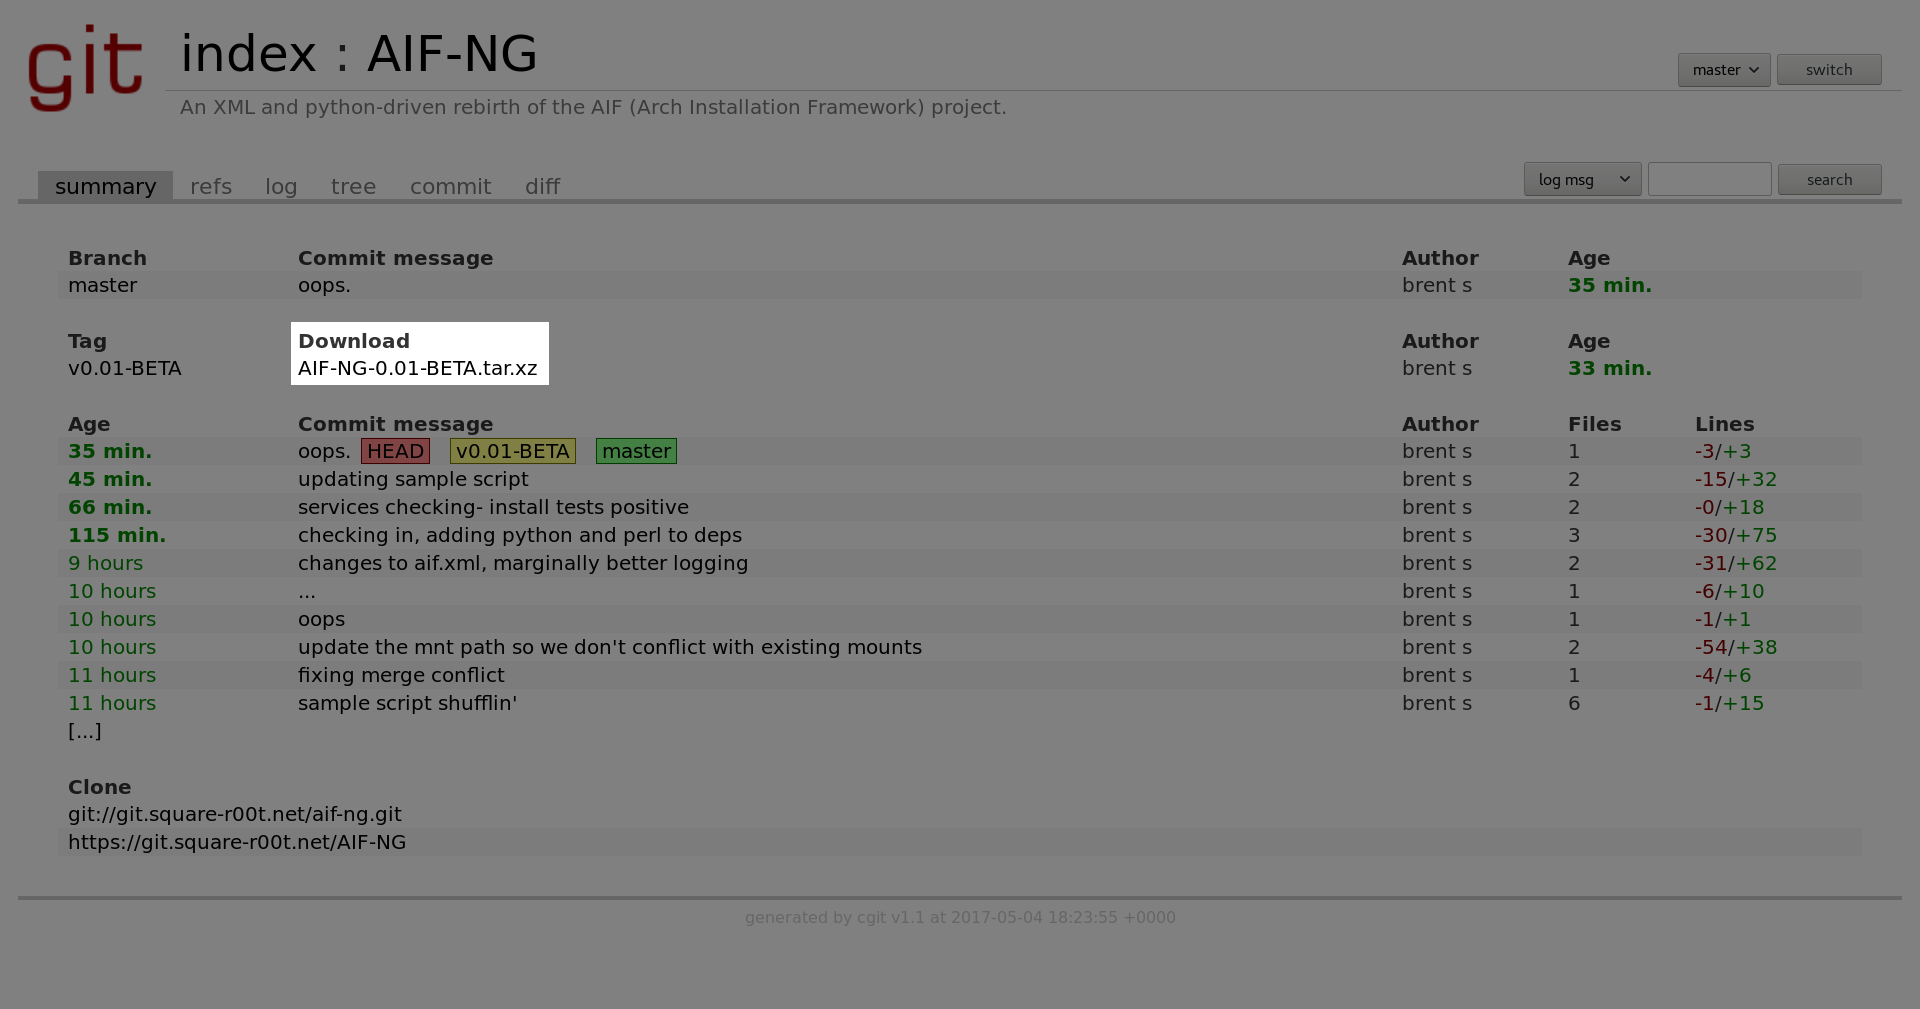Switch to the refs tab
This screenshot has width=1920, height=1009.
[x=211, y=187]
